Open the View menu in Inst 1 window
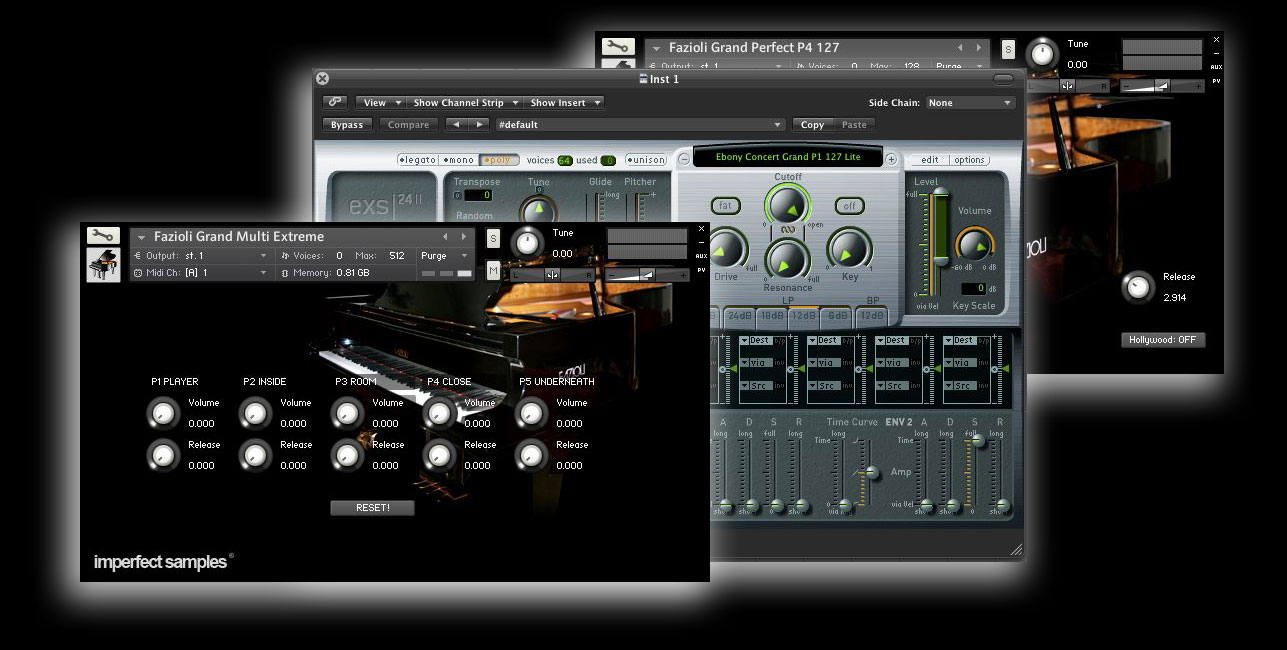The width and height of the screenshot is (1287, 650). coord(381,102)
